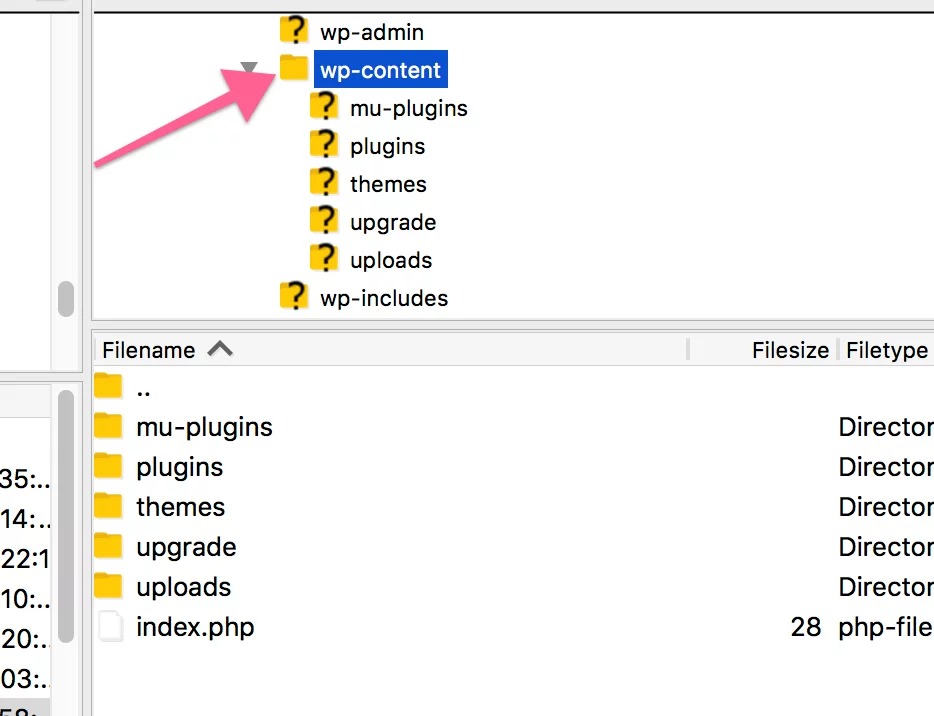
Task: Open mu-plugins question-mark folder in tree
Action: [x=324, y=107]
